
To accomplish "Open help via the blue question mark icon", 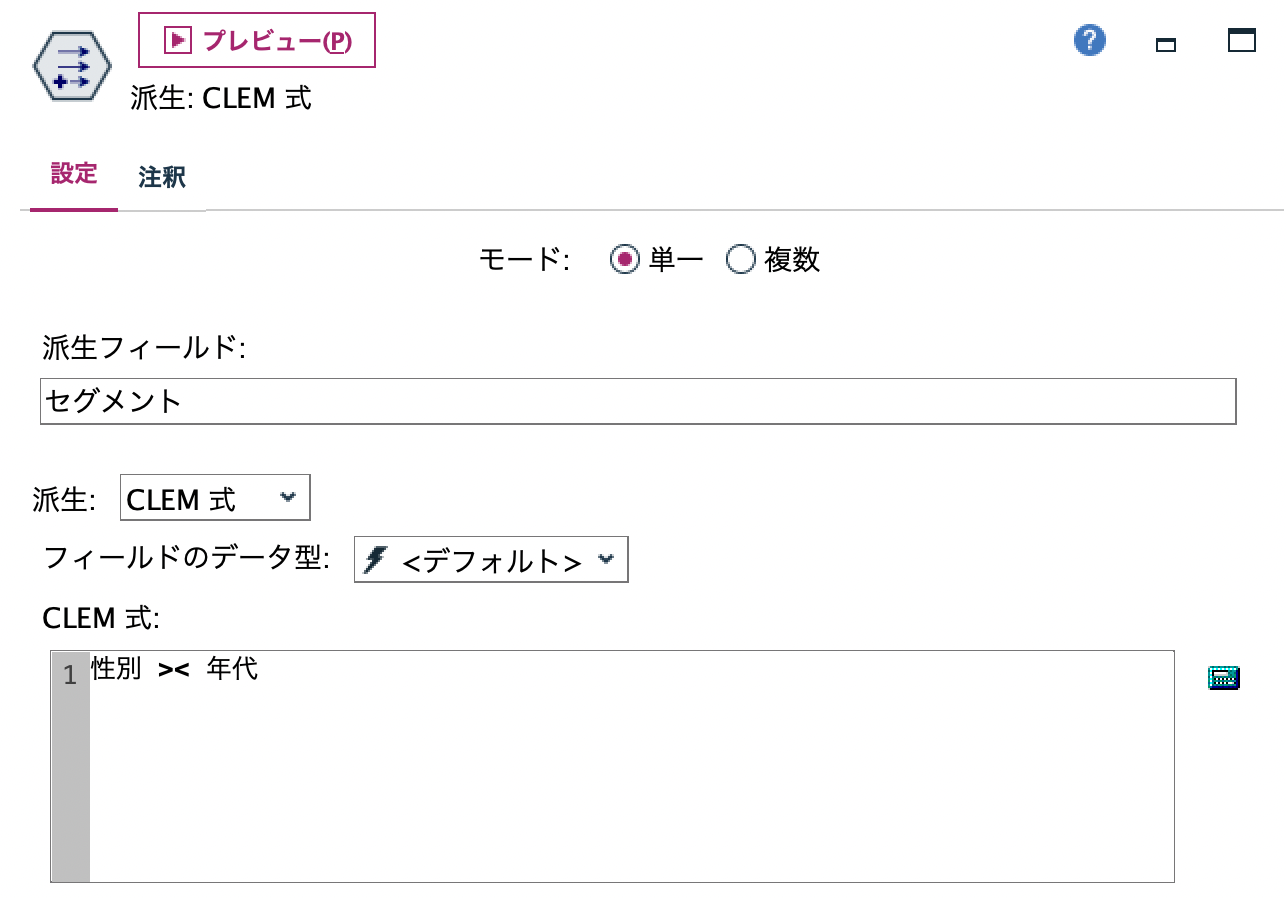I will [x=1089, y=42].
